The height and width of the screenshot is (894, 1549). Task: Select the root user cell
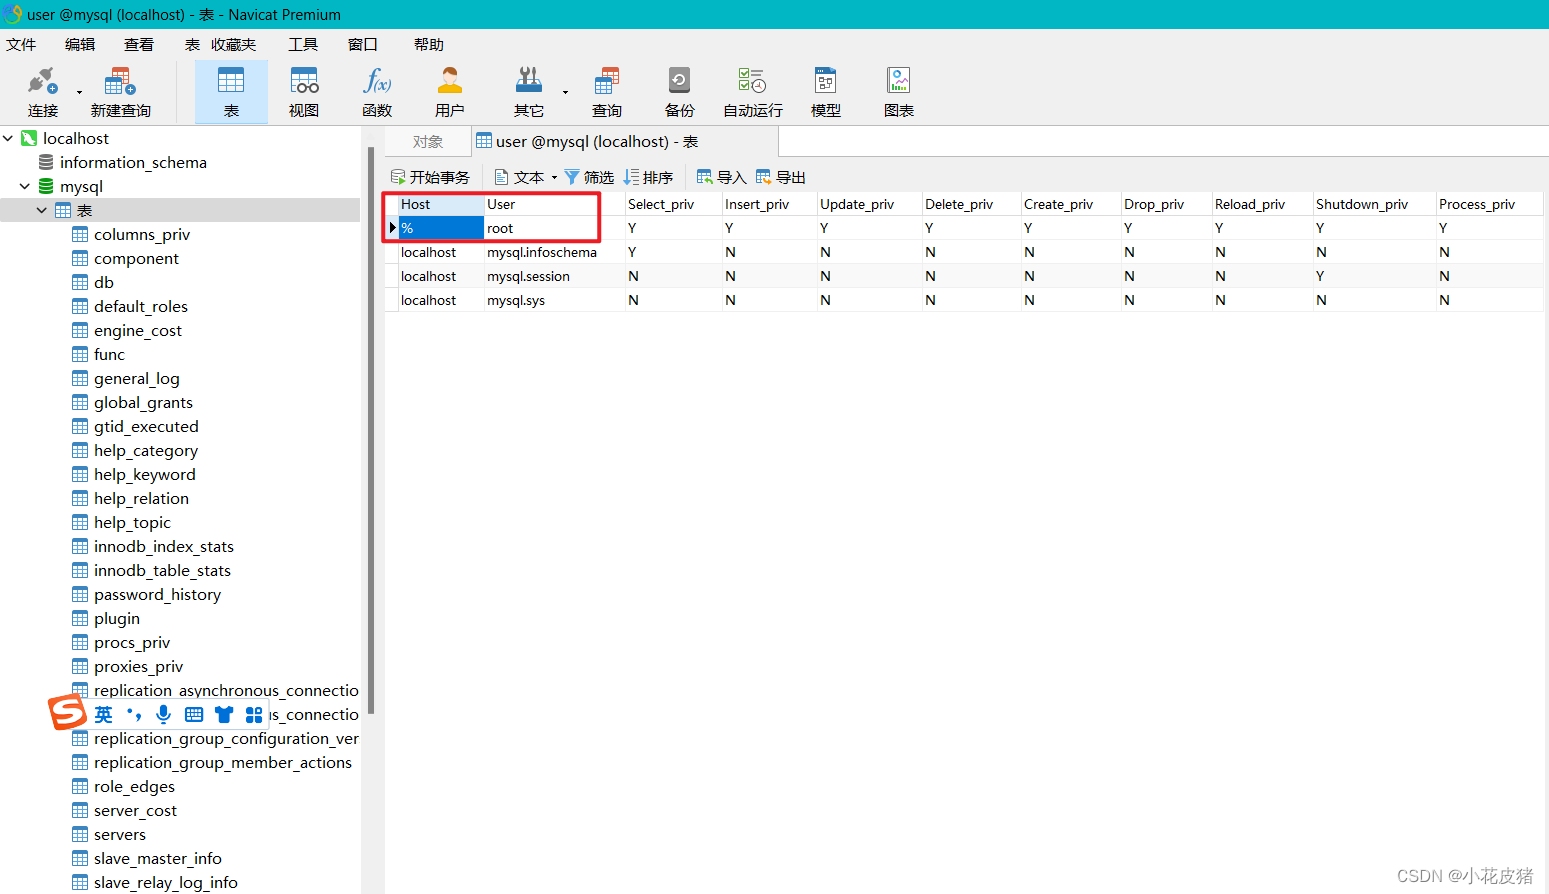554,228
